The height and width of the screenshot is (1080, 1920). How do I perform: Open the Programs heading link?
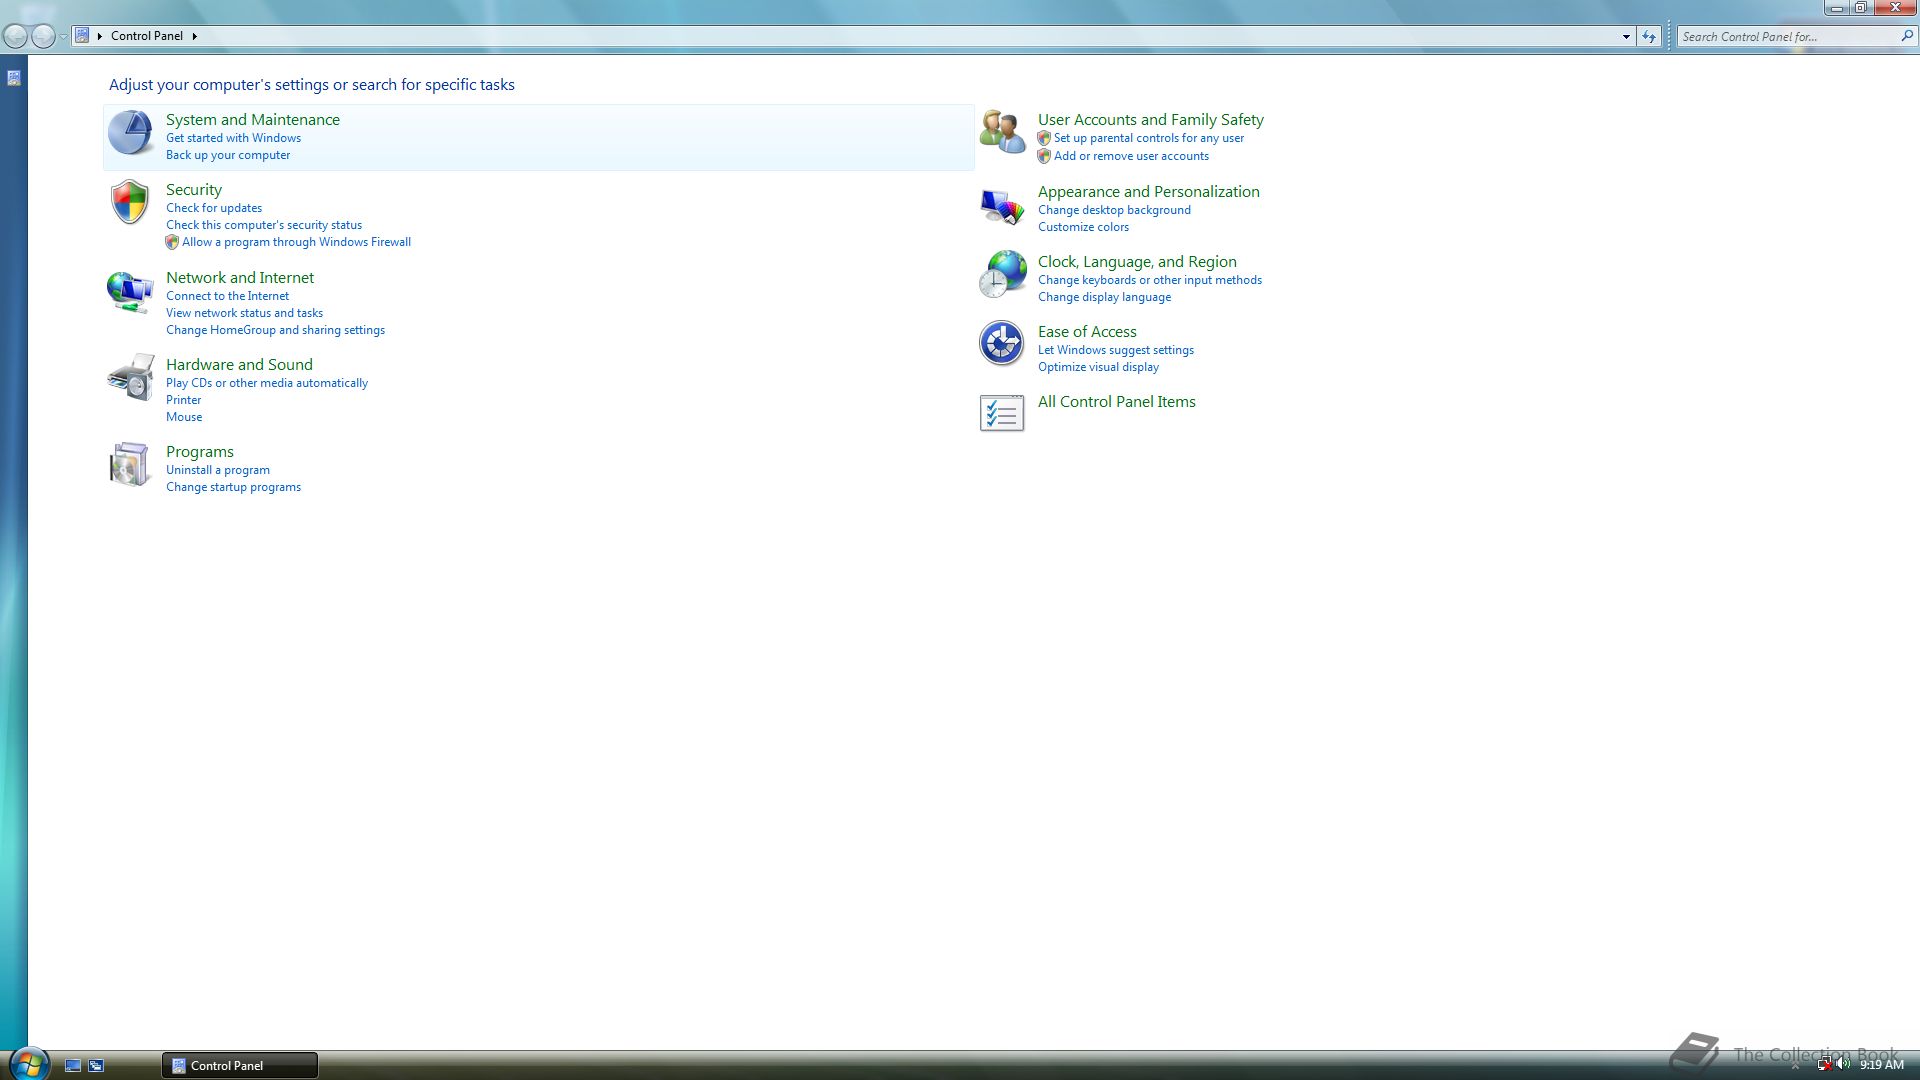[200, 451]
